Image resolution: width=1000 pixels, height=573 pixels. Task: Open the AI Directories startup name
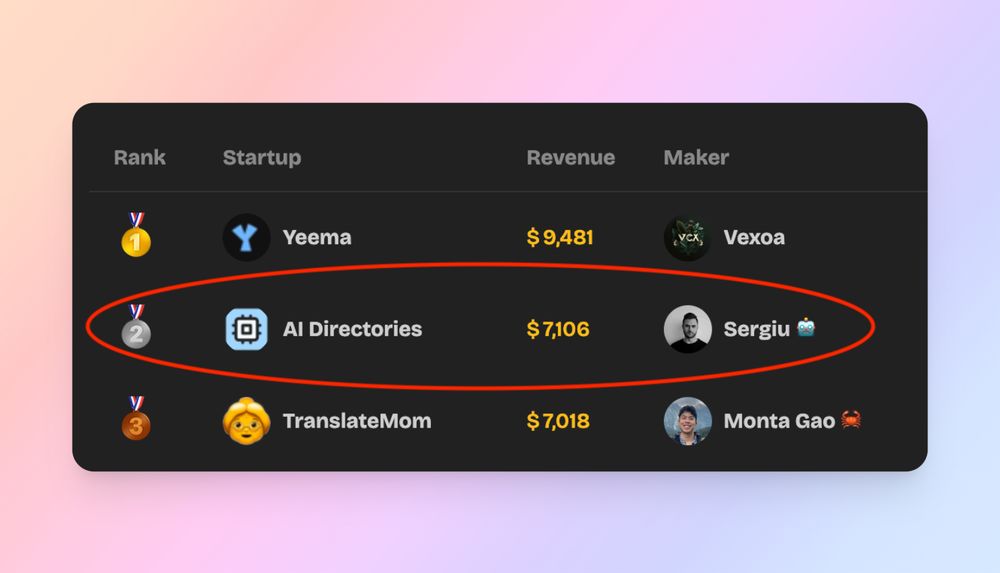point(352,329)
